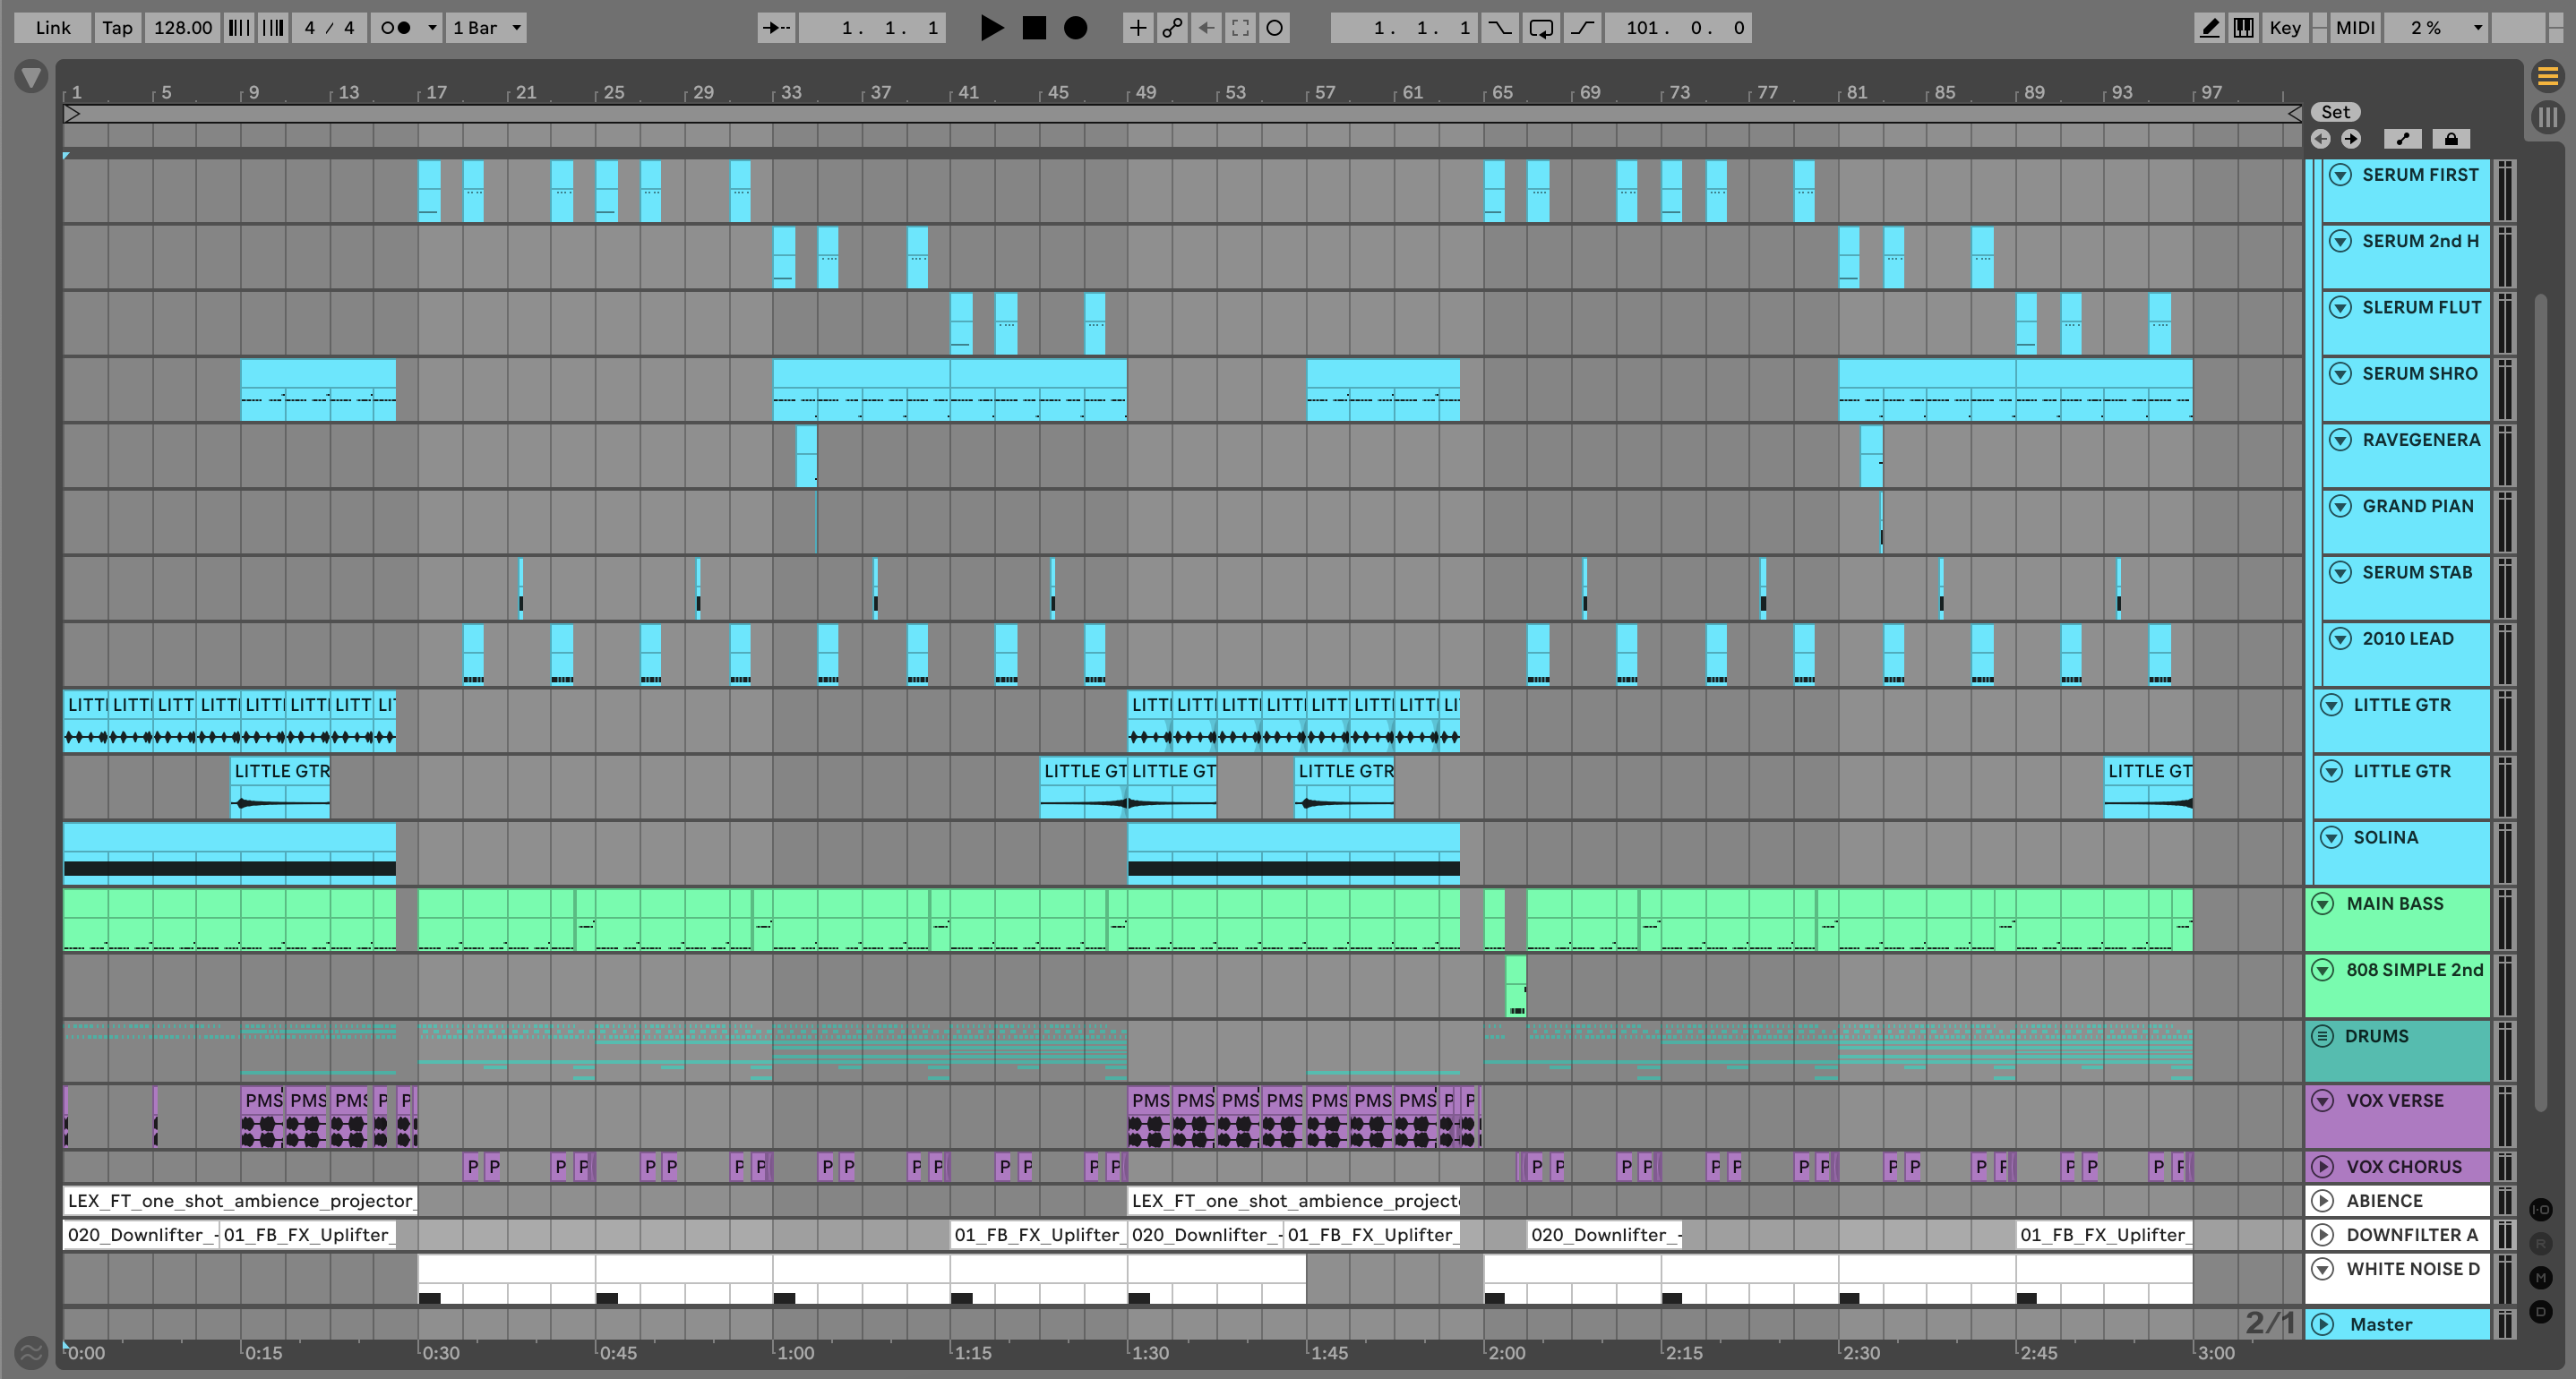
Task: Fold the DRUMS group track
Action: tap(2323, 1036)
